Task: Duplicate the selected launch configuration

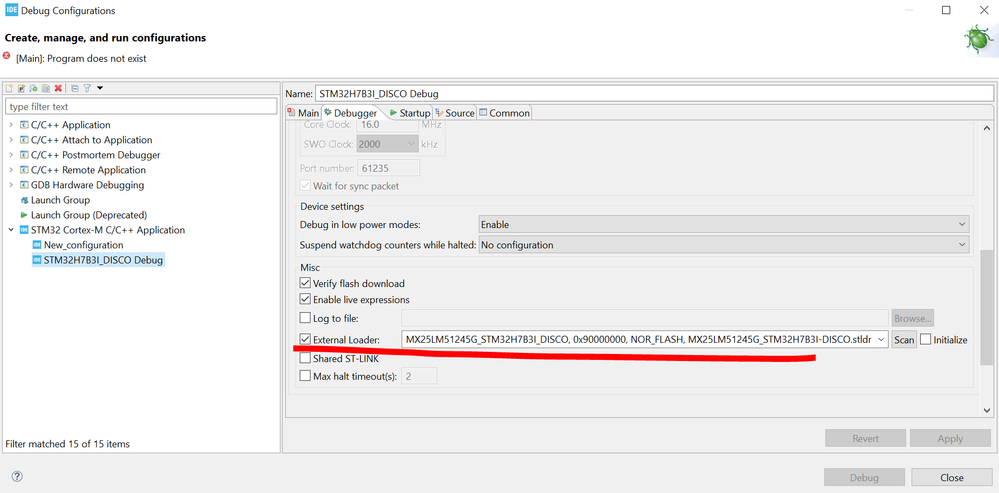Action: coord(45,88)
